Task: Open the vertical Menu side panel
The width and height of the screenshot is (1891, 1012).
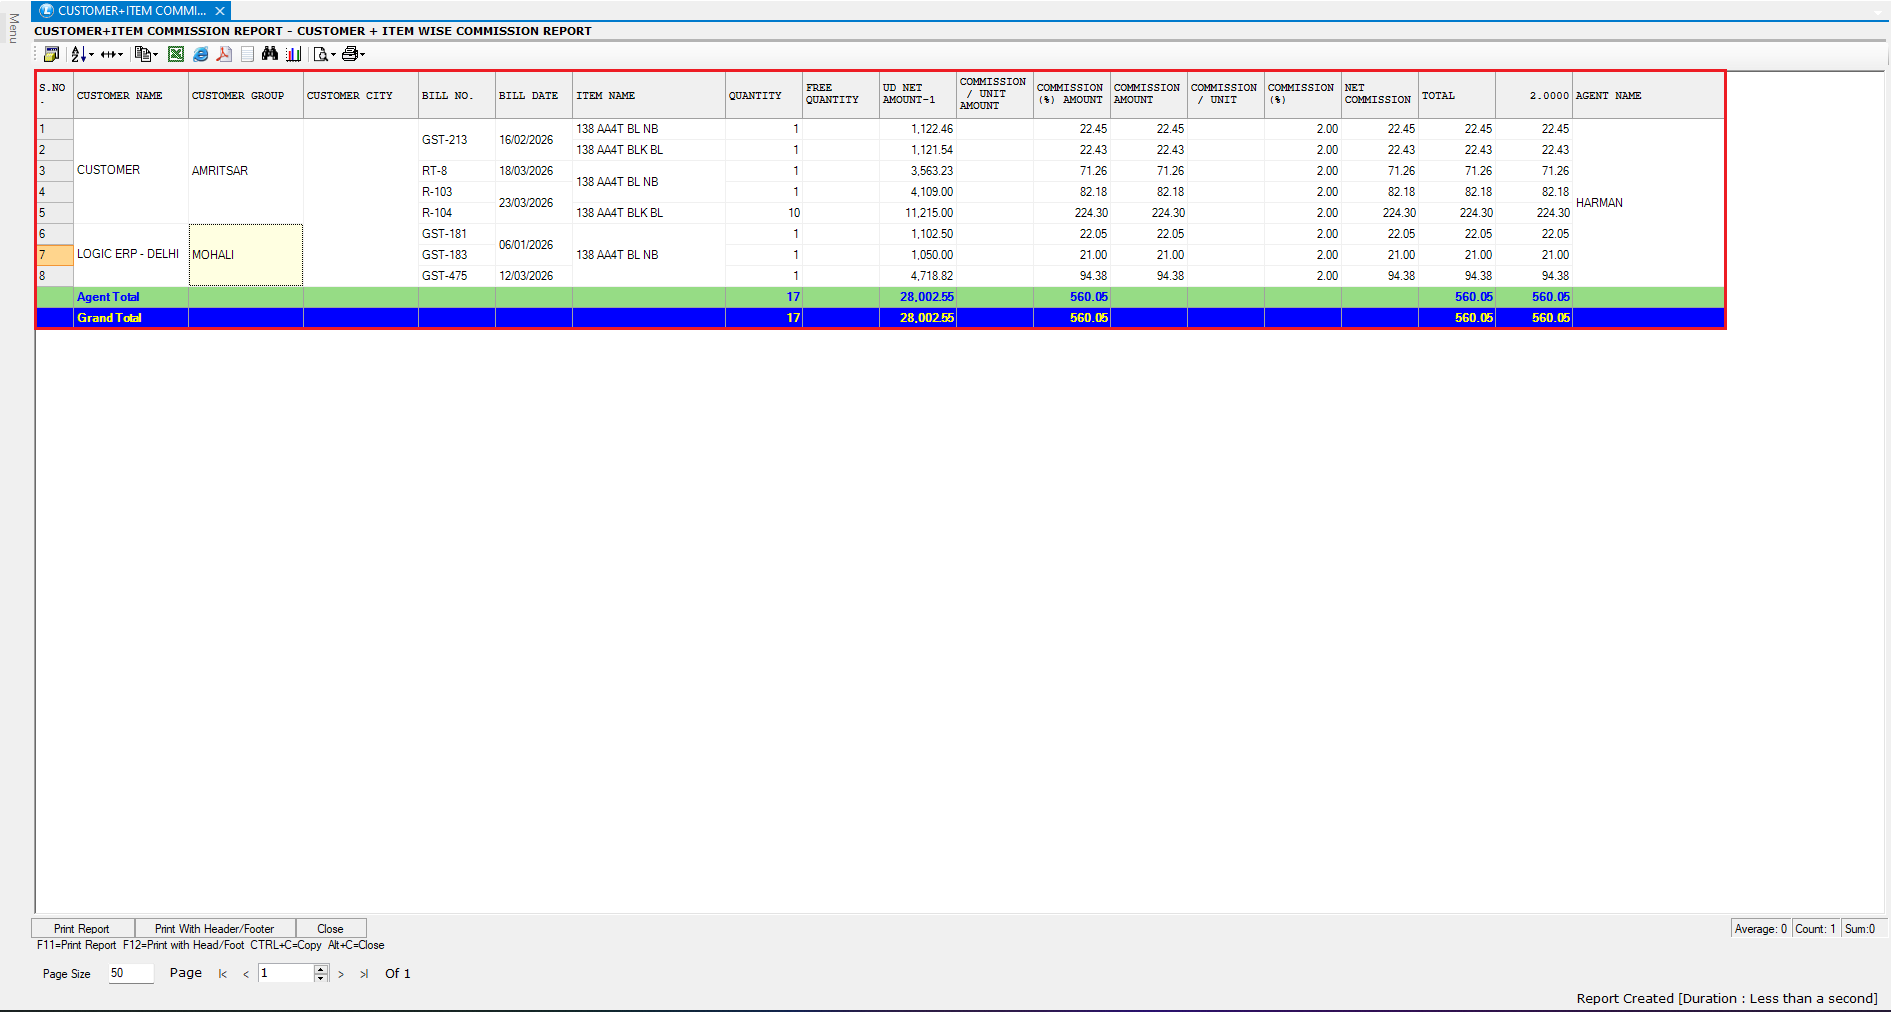Action: pos(13,28)
